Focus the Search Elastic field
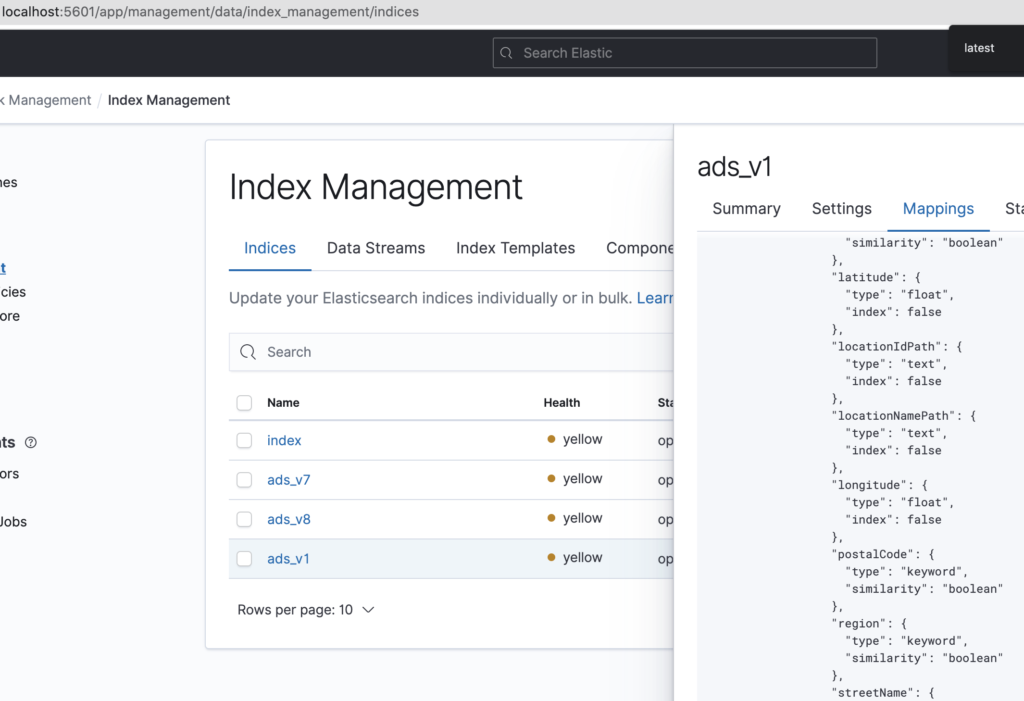Screen dimensions: 1024x701 coord(684,53)
